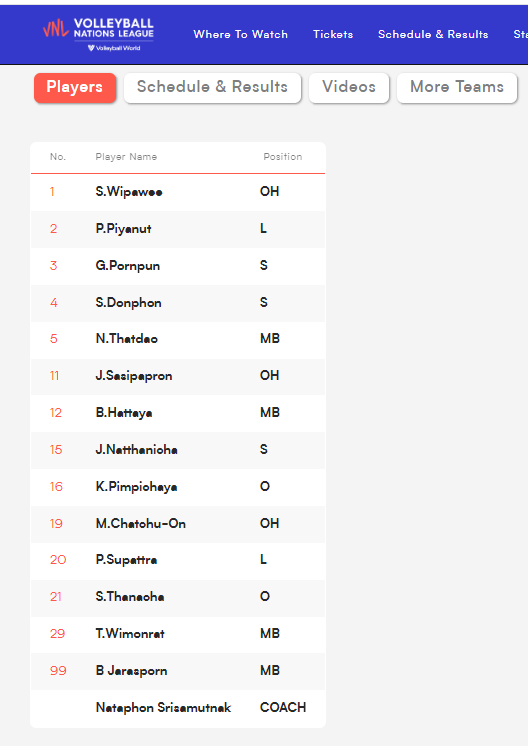The width and height of the screenshot is (528, 746).
Task: Open M.Chatchu-On player profile
Action: click(x=140, y=523)
